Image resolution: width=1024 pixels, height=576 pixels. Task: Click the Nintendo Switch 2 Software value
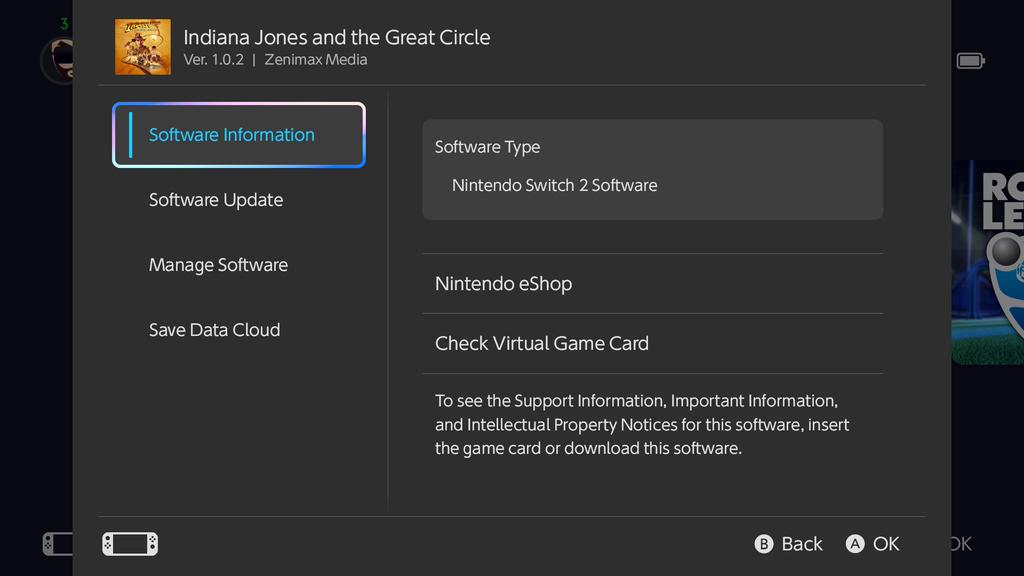coord(554,185)
